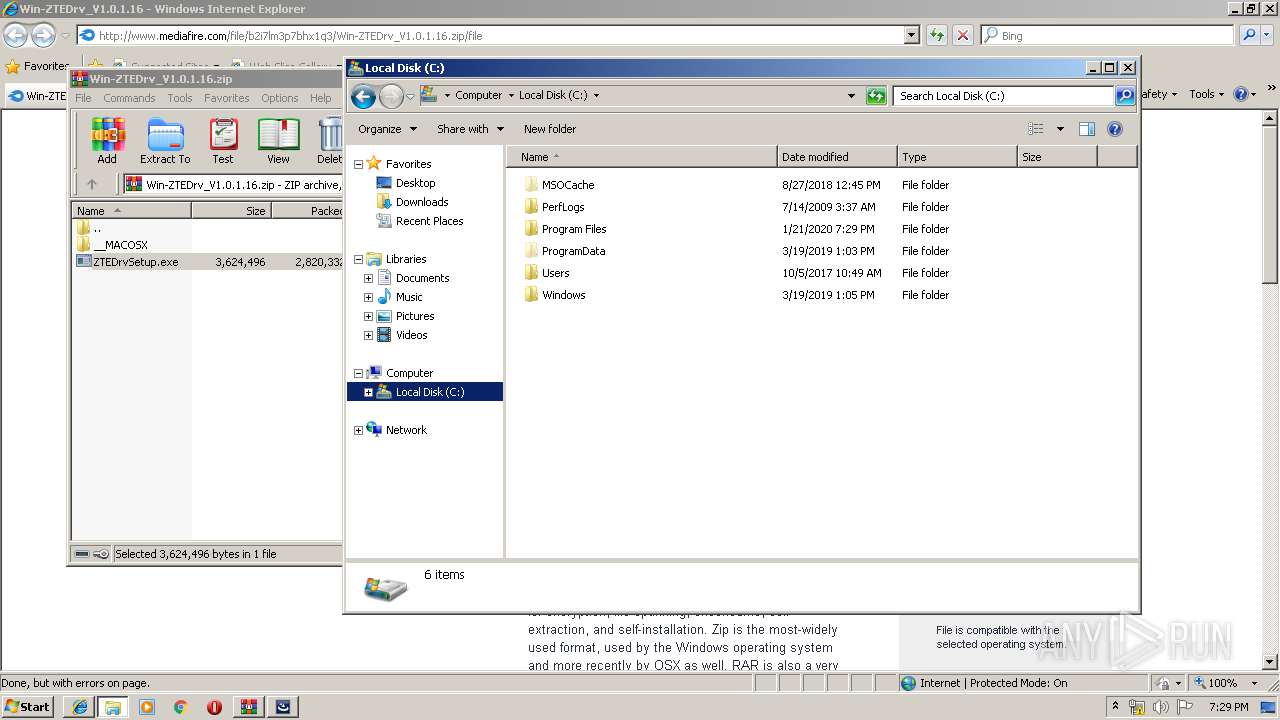Open the Share with dropdown
The width and height of the screenshot is (1280, 720).
(x=470, y=129)
